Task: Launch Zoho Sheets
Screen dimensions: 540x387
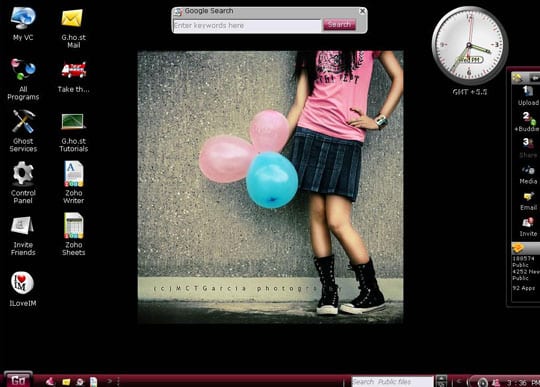Action: (73, 234)
